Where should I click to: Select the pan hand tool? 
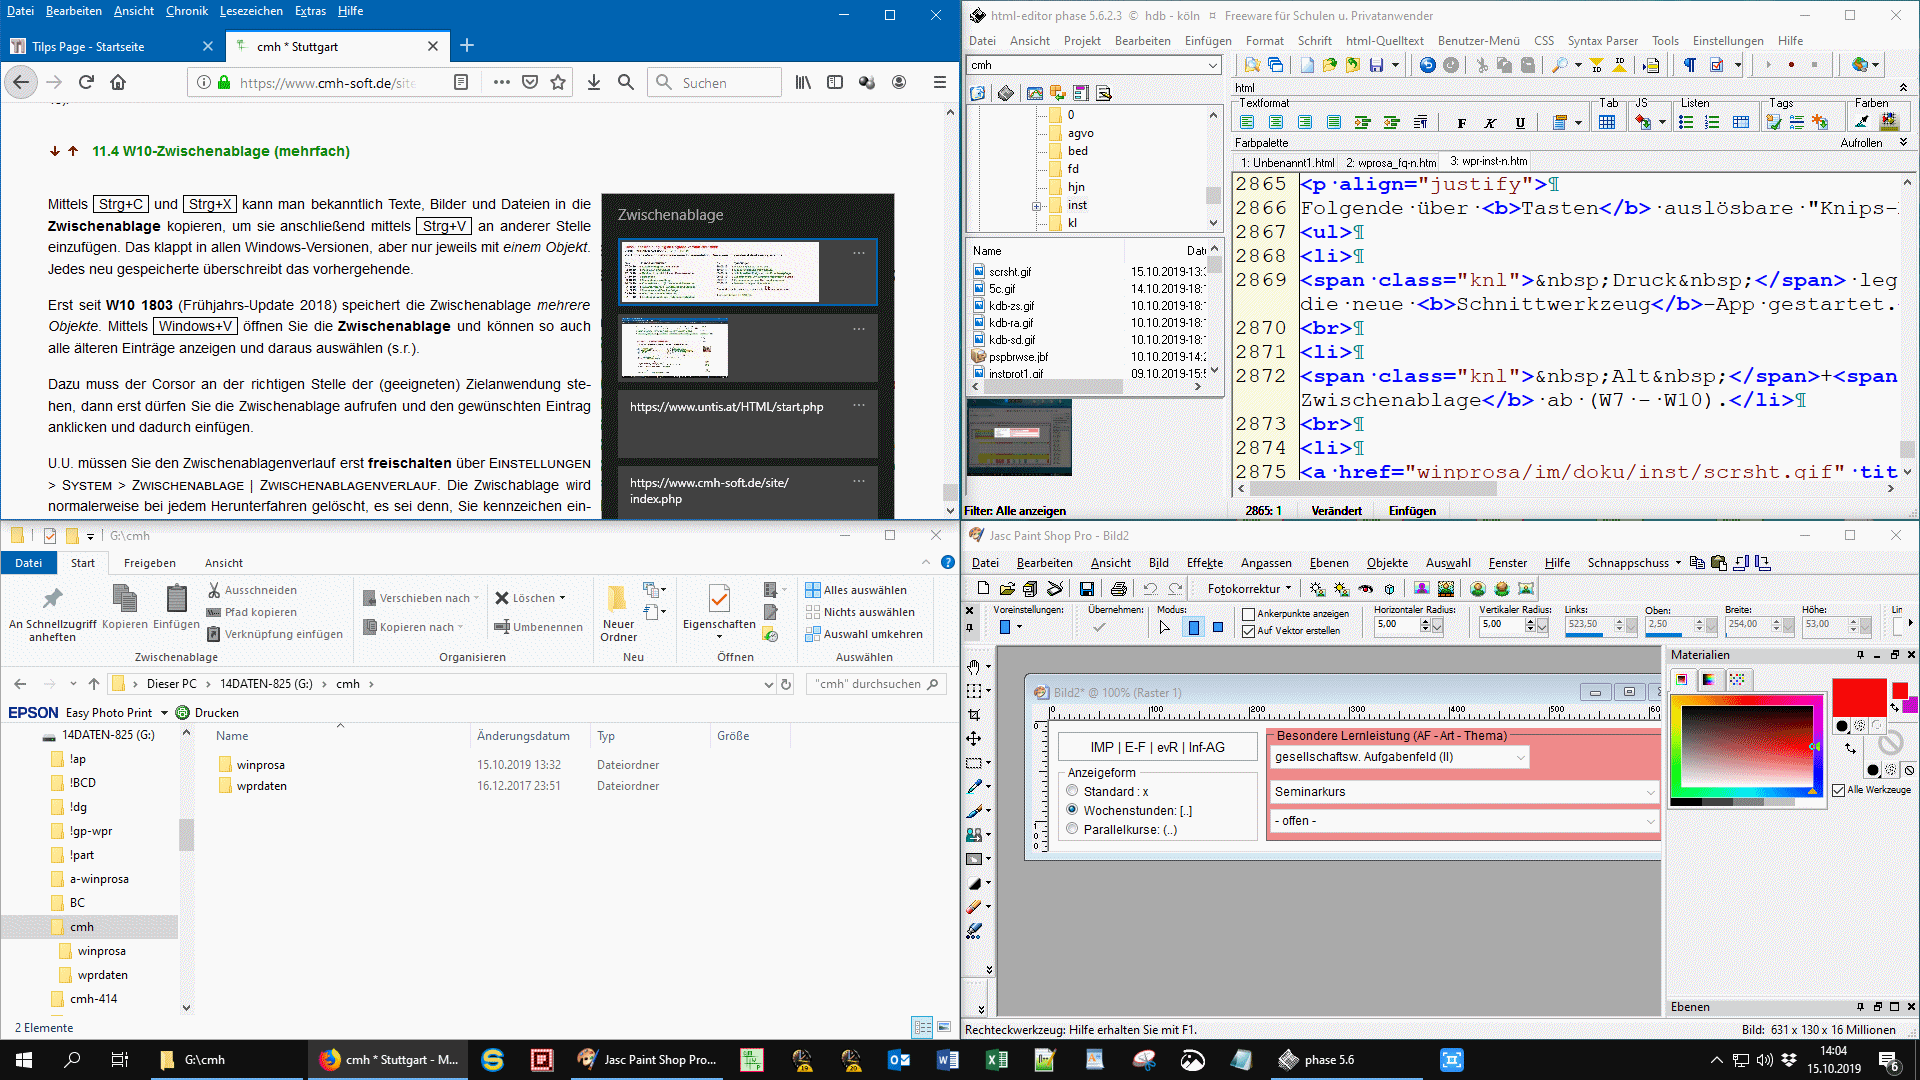974,666
